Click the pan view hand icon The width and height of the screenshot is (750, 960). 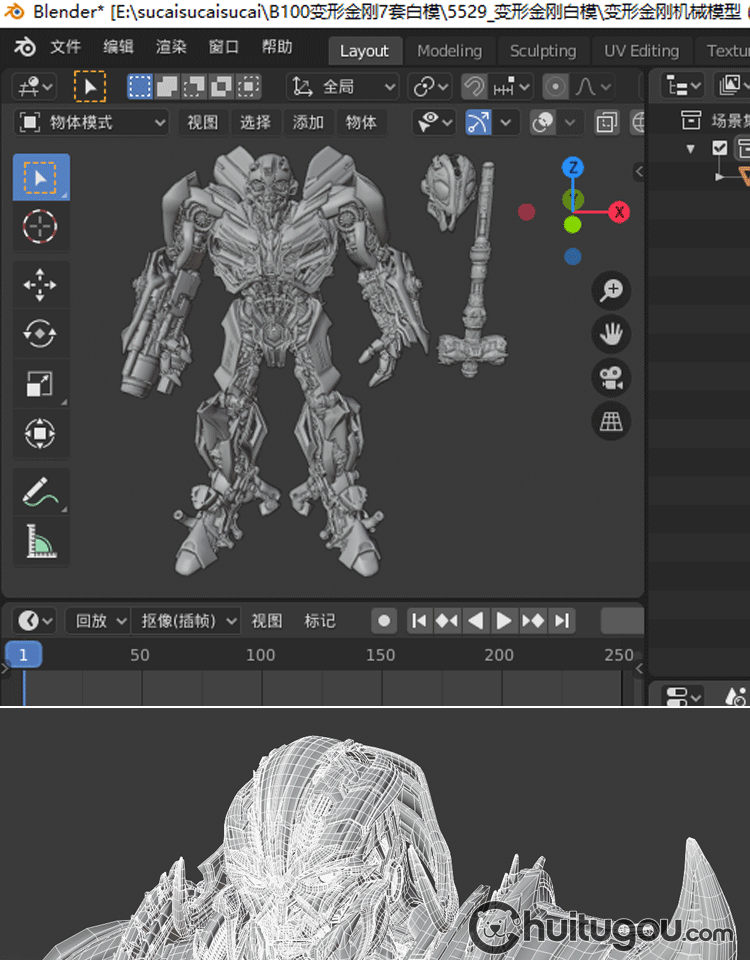click(610, 334)
